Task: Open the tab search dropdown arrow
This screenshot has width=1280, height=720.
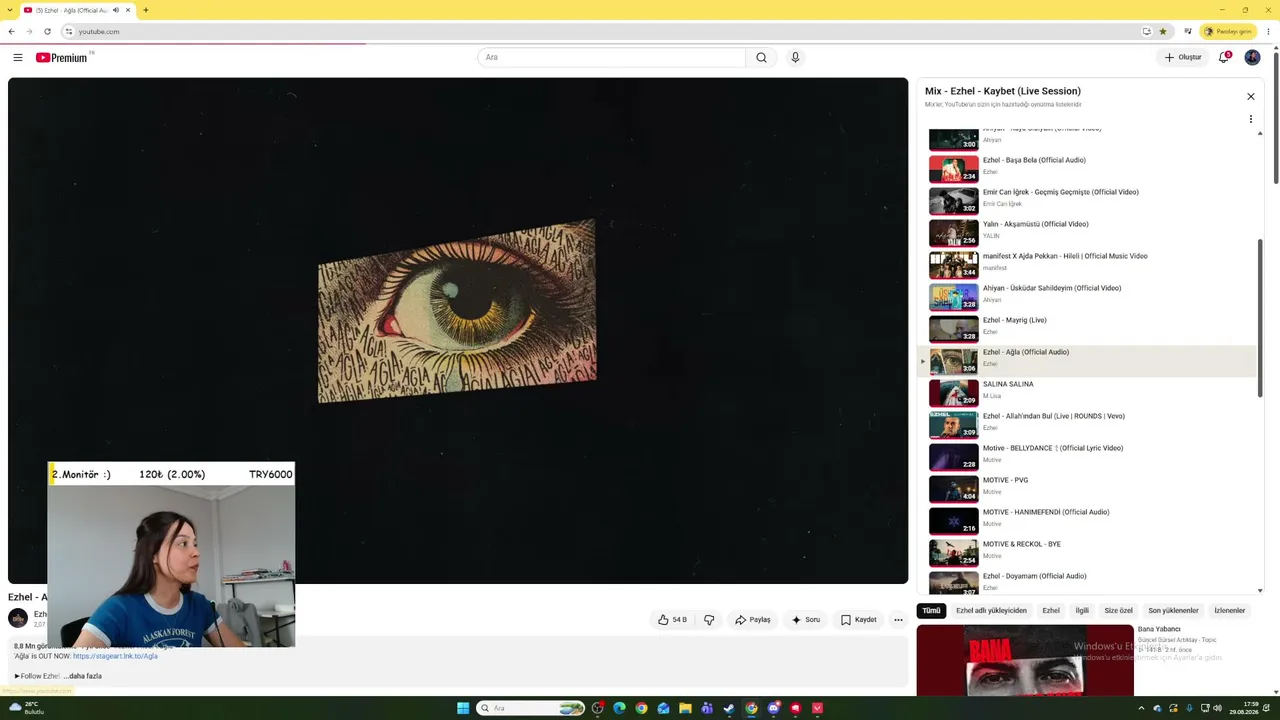Action: point(10,10)
